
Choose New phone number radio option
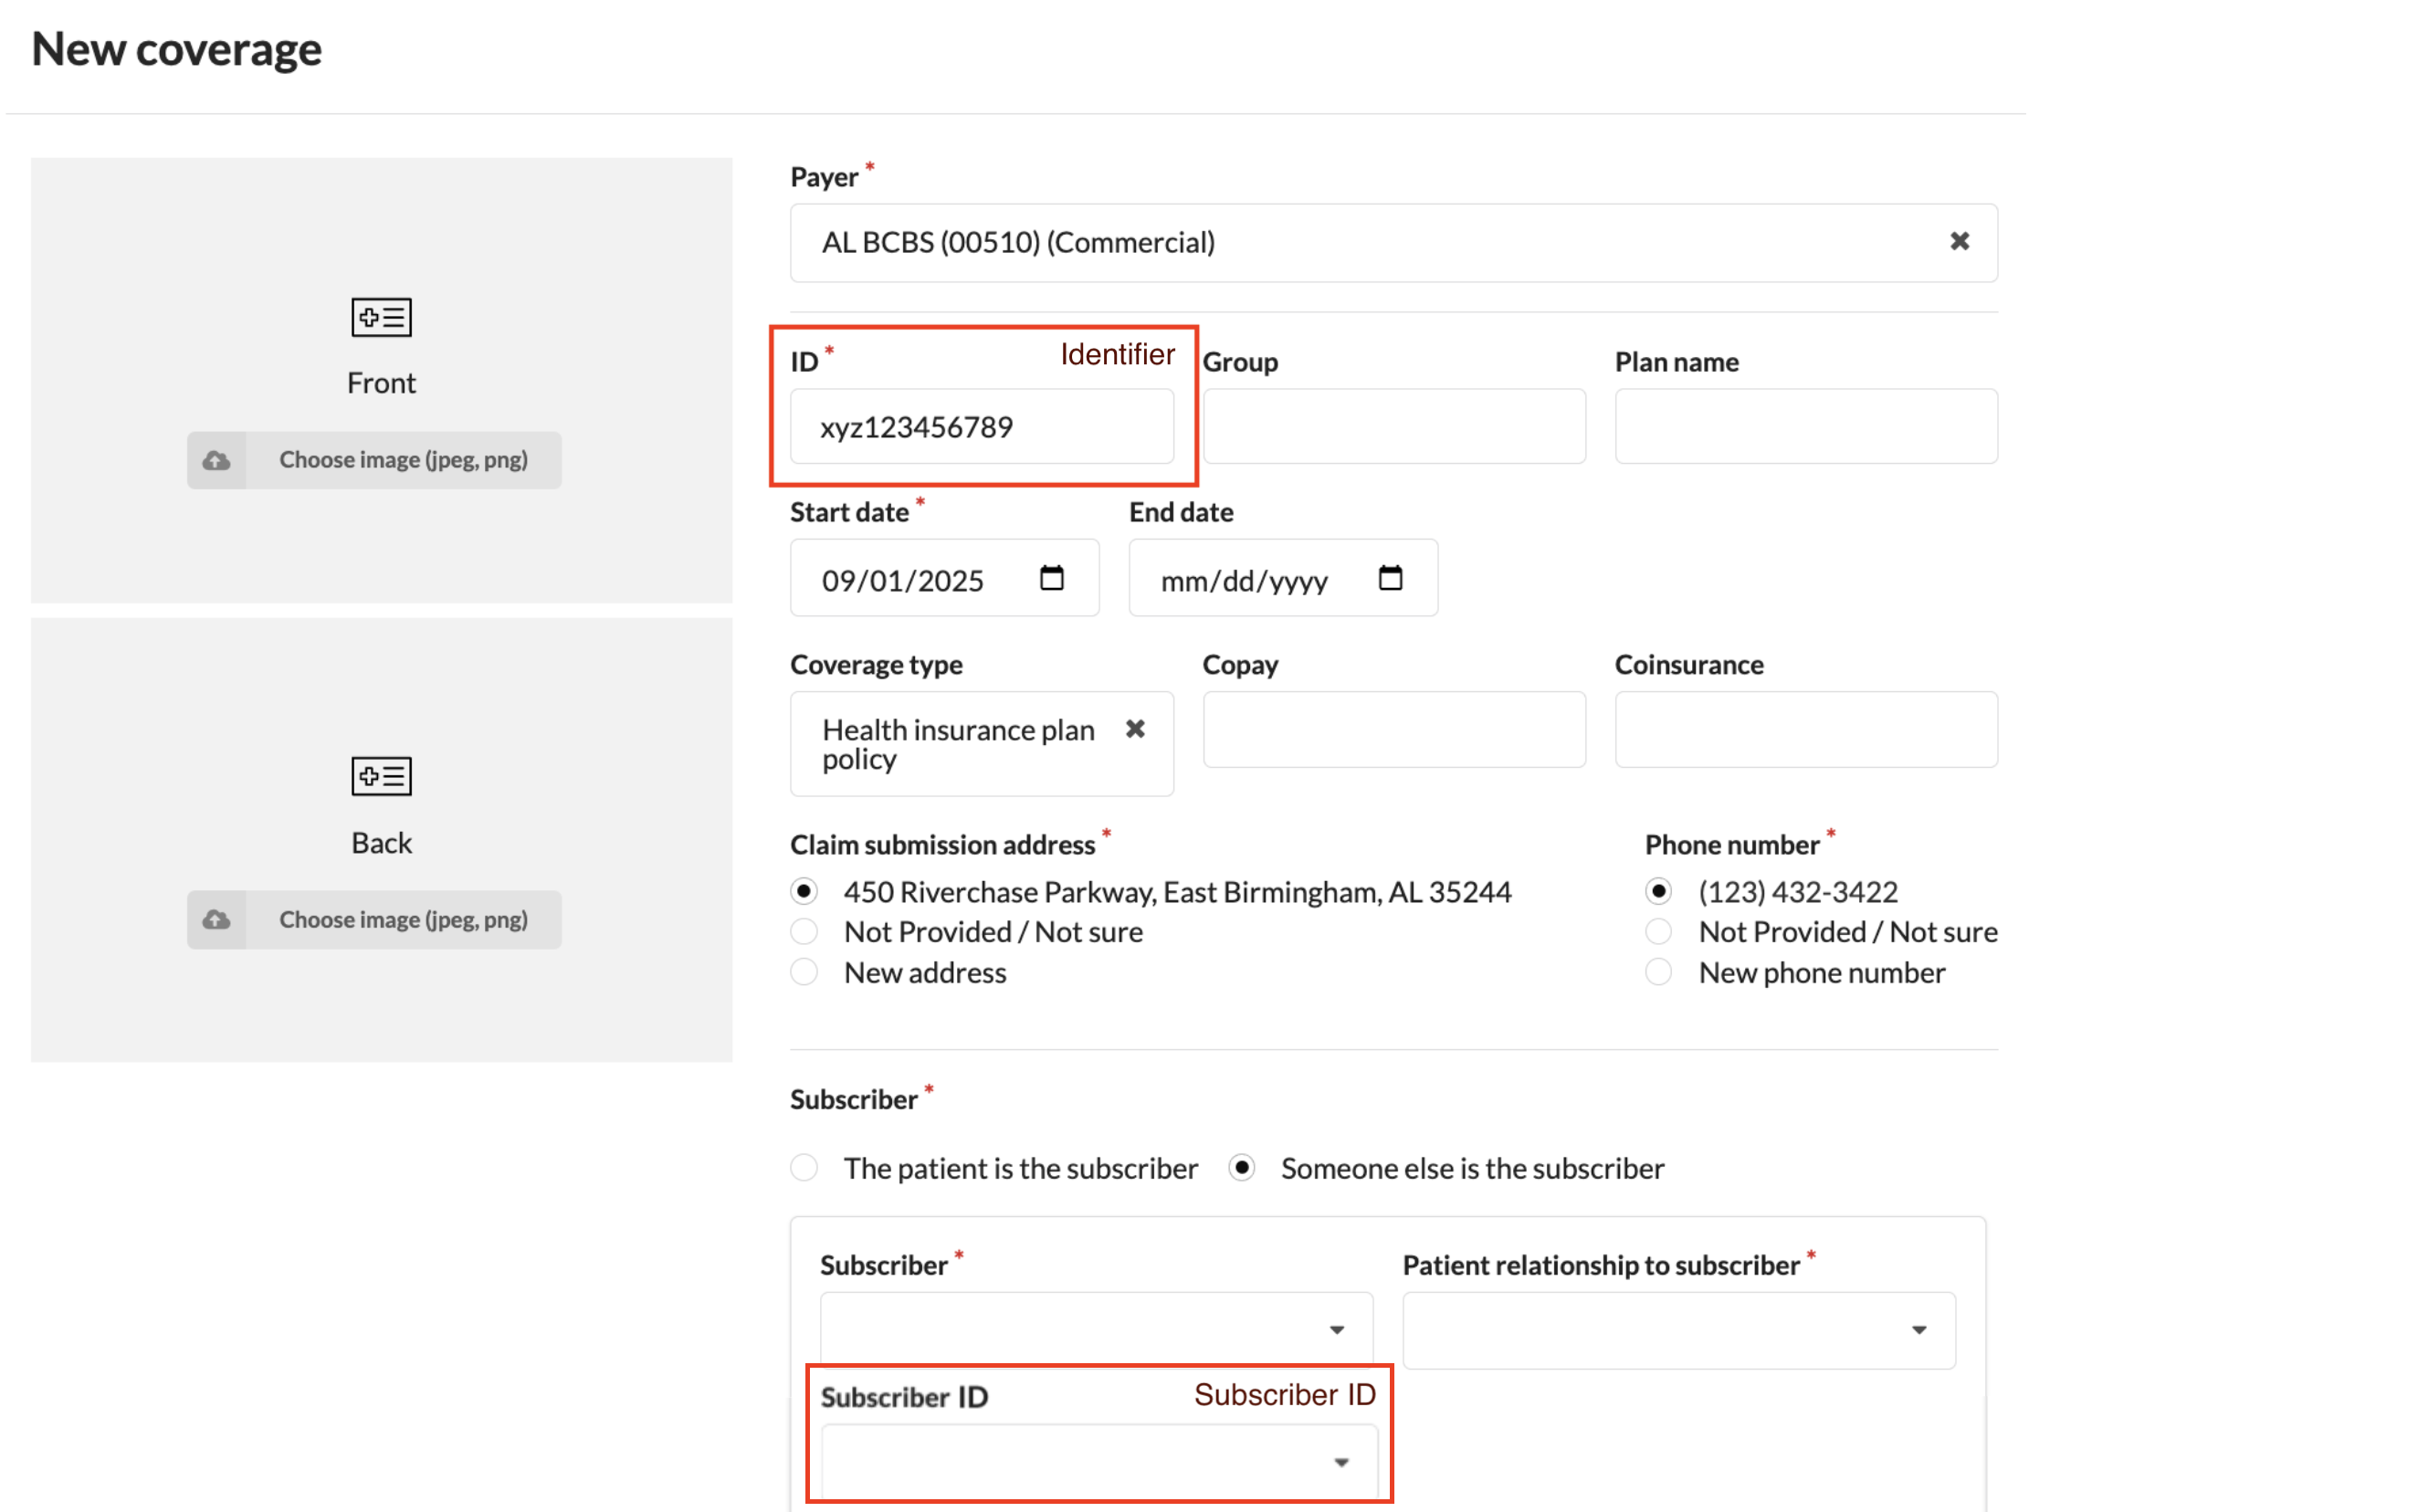pyautogui.click(x=1658, y=972)
